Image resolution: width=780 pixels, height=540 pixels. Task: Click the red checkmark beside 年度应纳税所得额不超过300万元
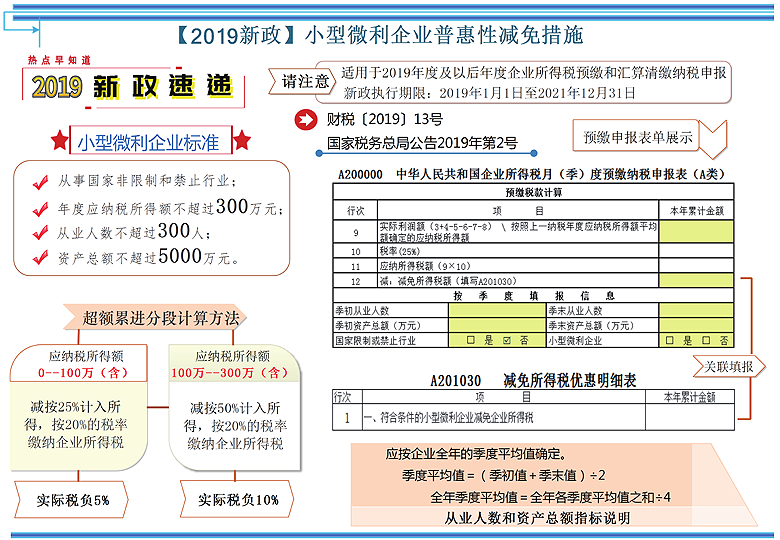(x=40, y=208)
